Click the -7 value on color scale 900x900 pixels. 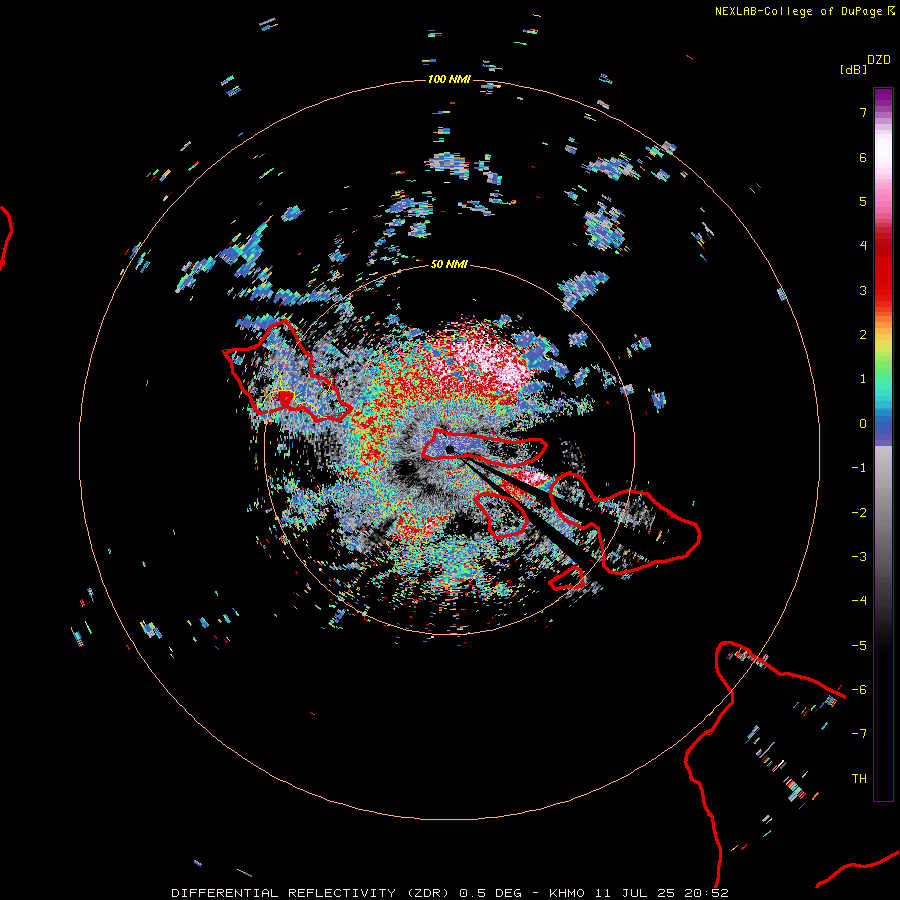pyautogui.click(x=859, y=734)
